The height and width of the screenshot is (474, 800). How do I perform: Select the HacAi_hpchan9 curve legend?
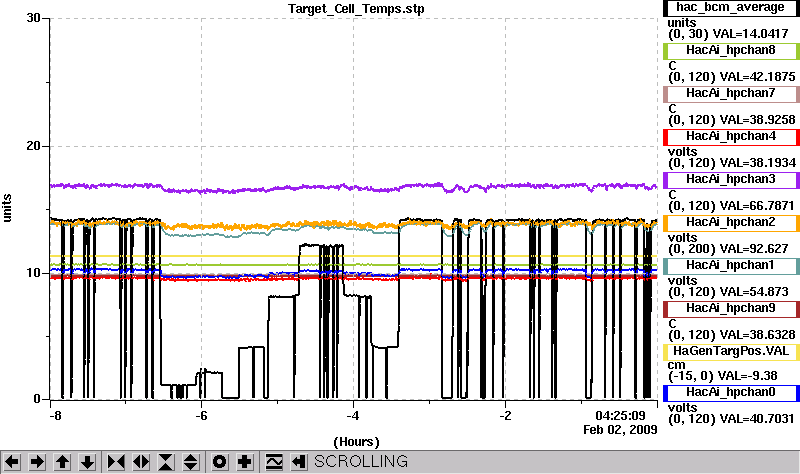[731, 309]
